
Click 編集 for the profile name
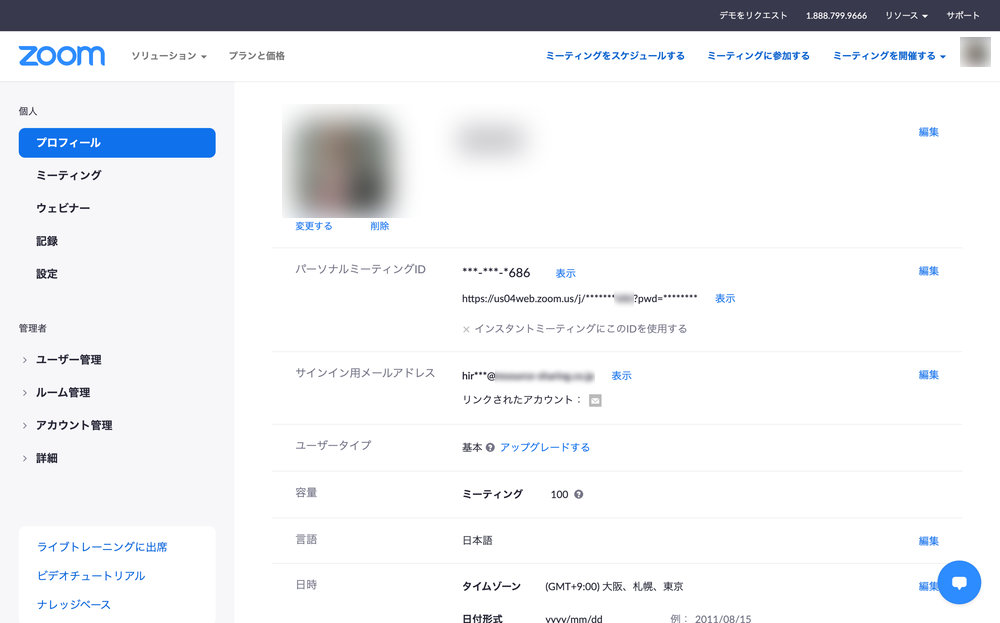[929, 132]
